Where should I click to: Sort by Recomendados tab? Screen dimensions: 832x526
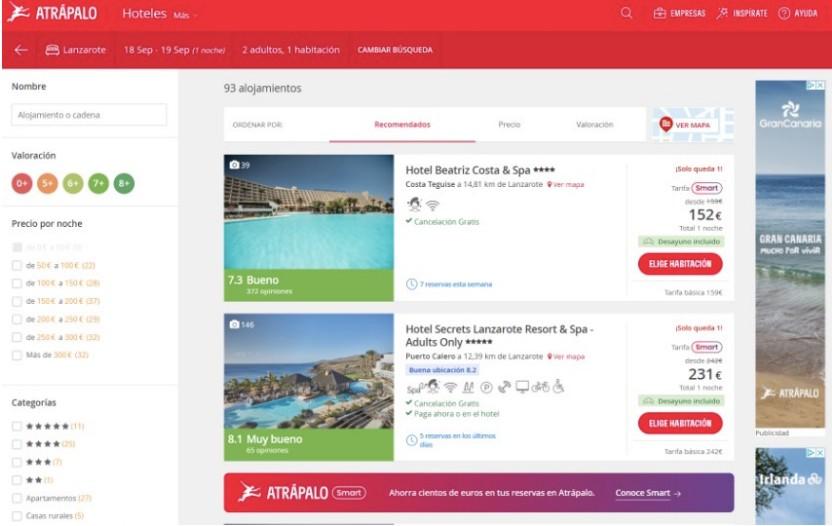pyautogui.click(x=402, y=125)
